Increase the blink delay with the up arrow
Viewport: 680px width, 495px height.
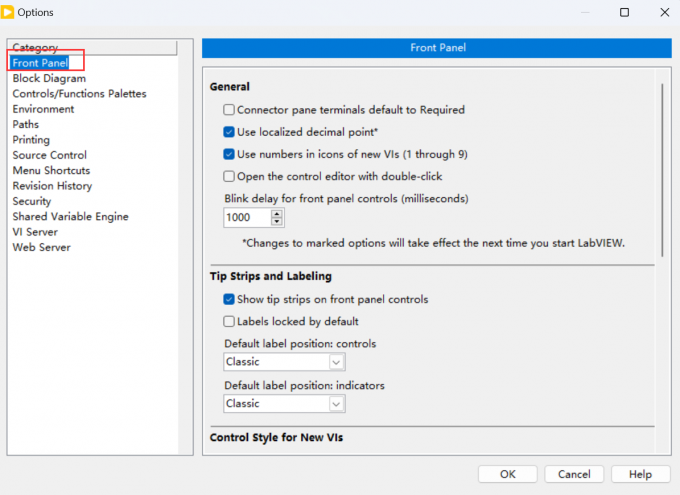(x=277, y=213)
